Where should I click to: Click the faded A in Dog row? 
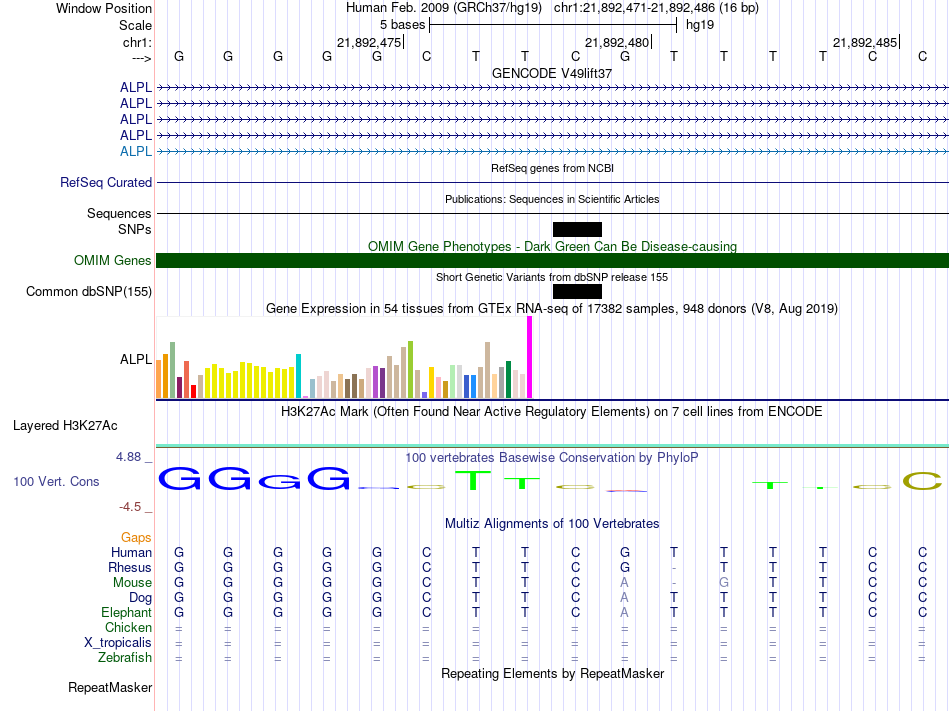(625, 598)
